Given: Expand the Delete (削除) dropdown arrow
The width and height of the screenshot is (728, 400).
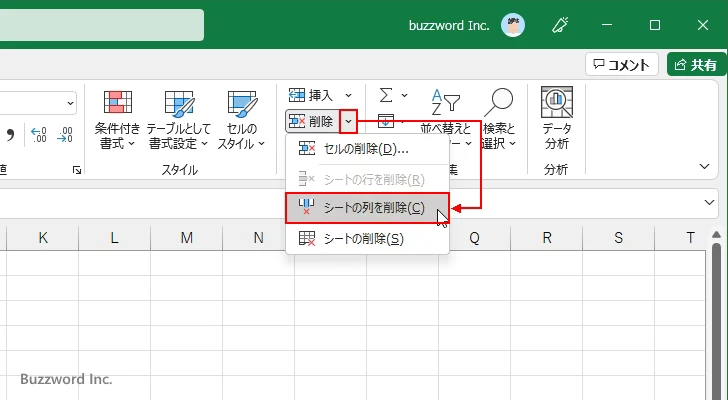Looking at the screenshot, I should pos(348,122).
